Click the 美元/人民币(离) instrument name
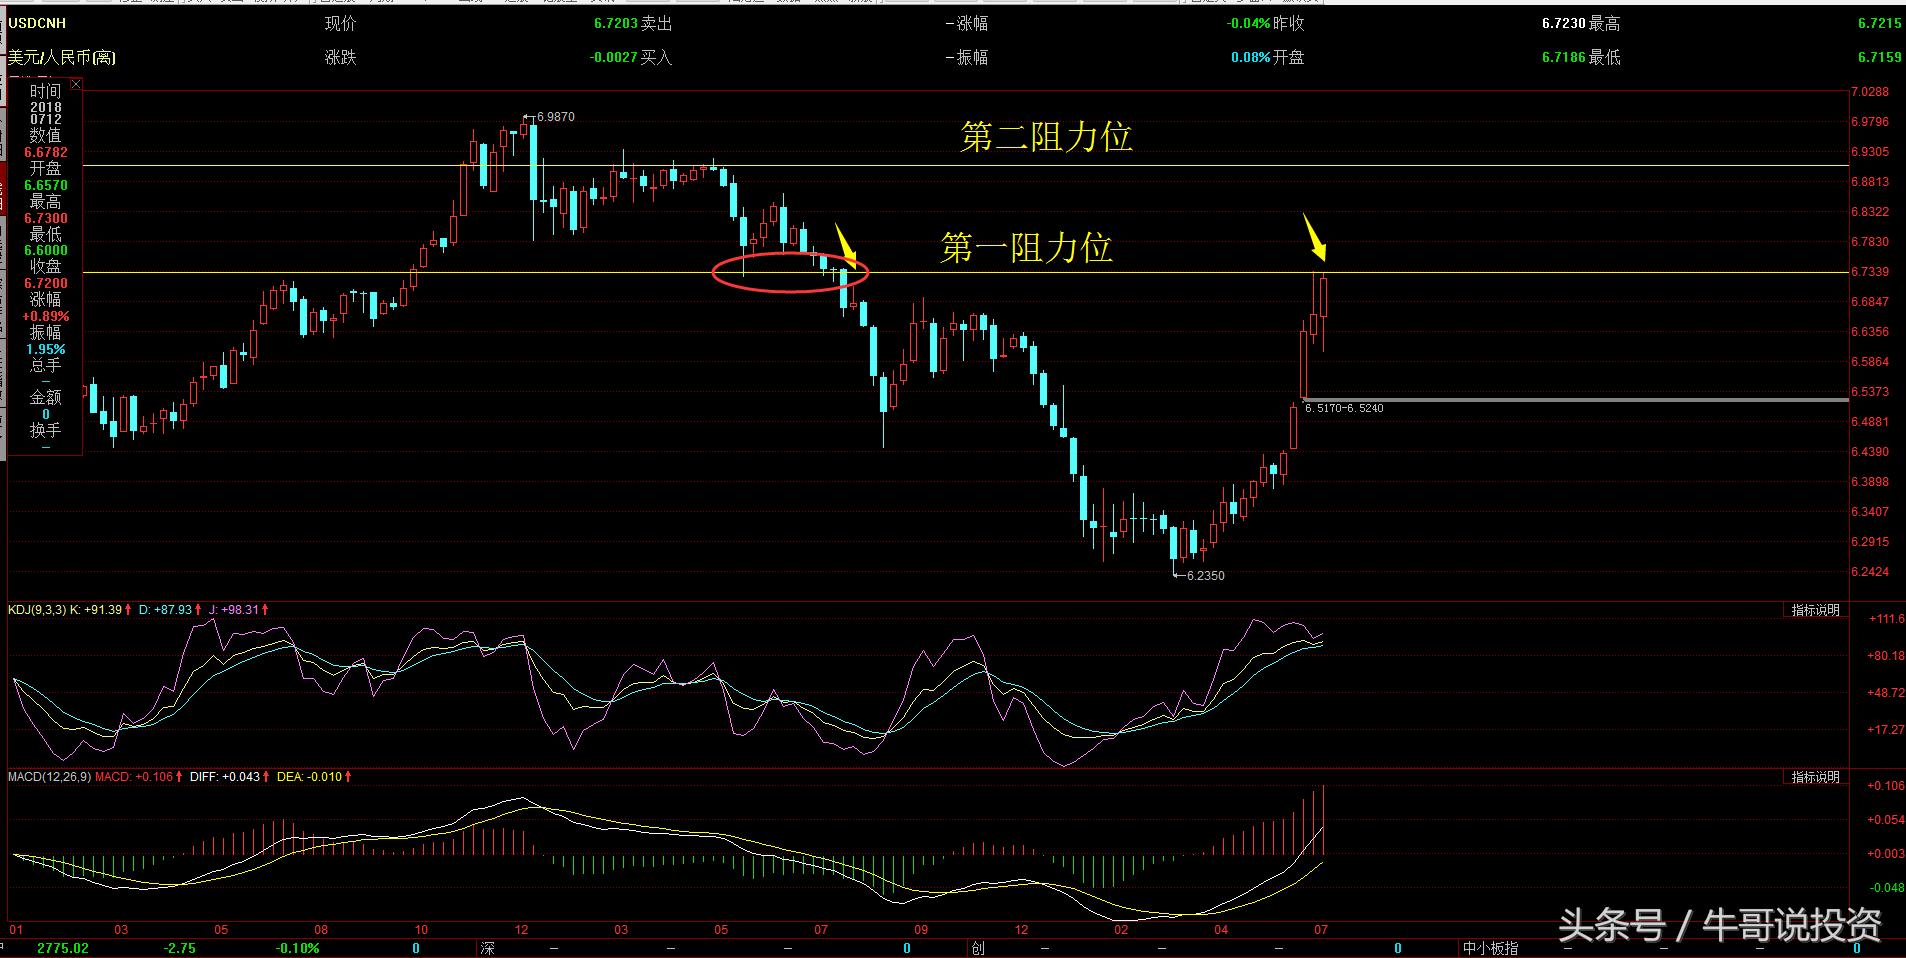Screen dimensions: 1906x958 (62, 58)
